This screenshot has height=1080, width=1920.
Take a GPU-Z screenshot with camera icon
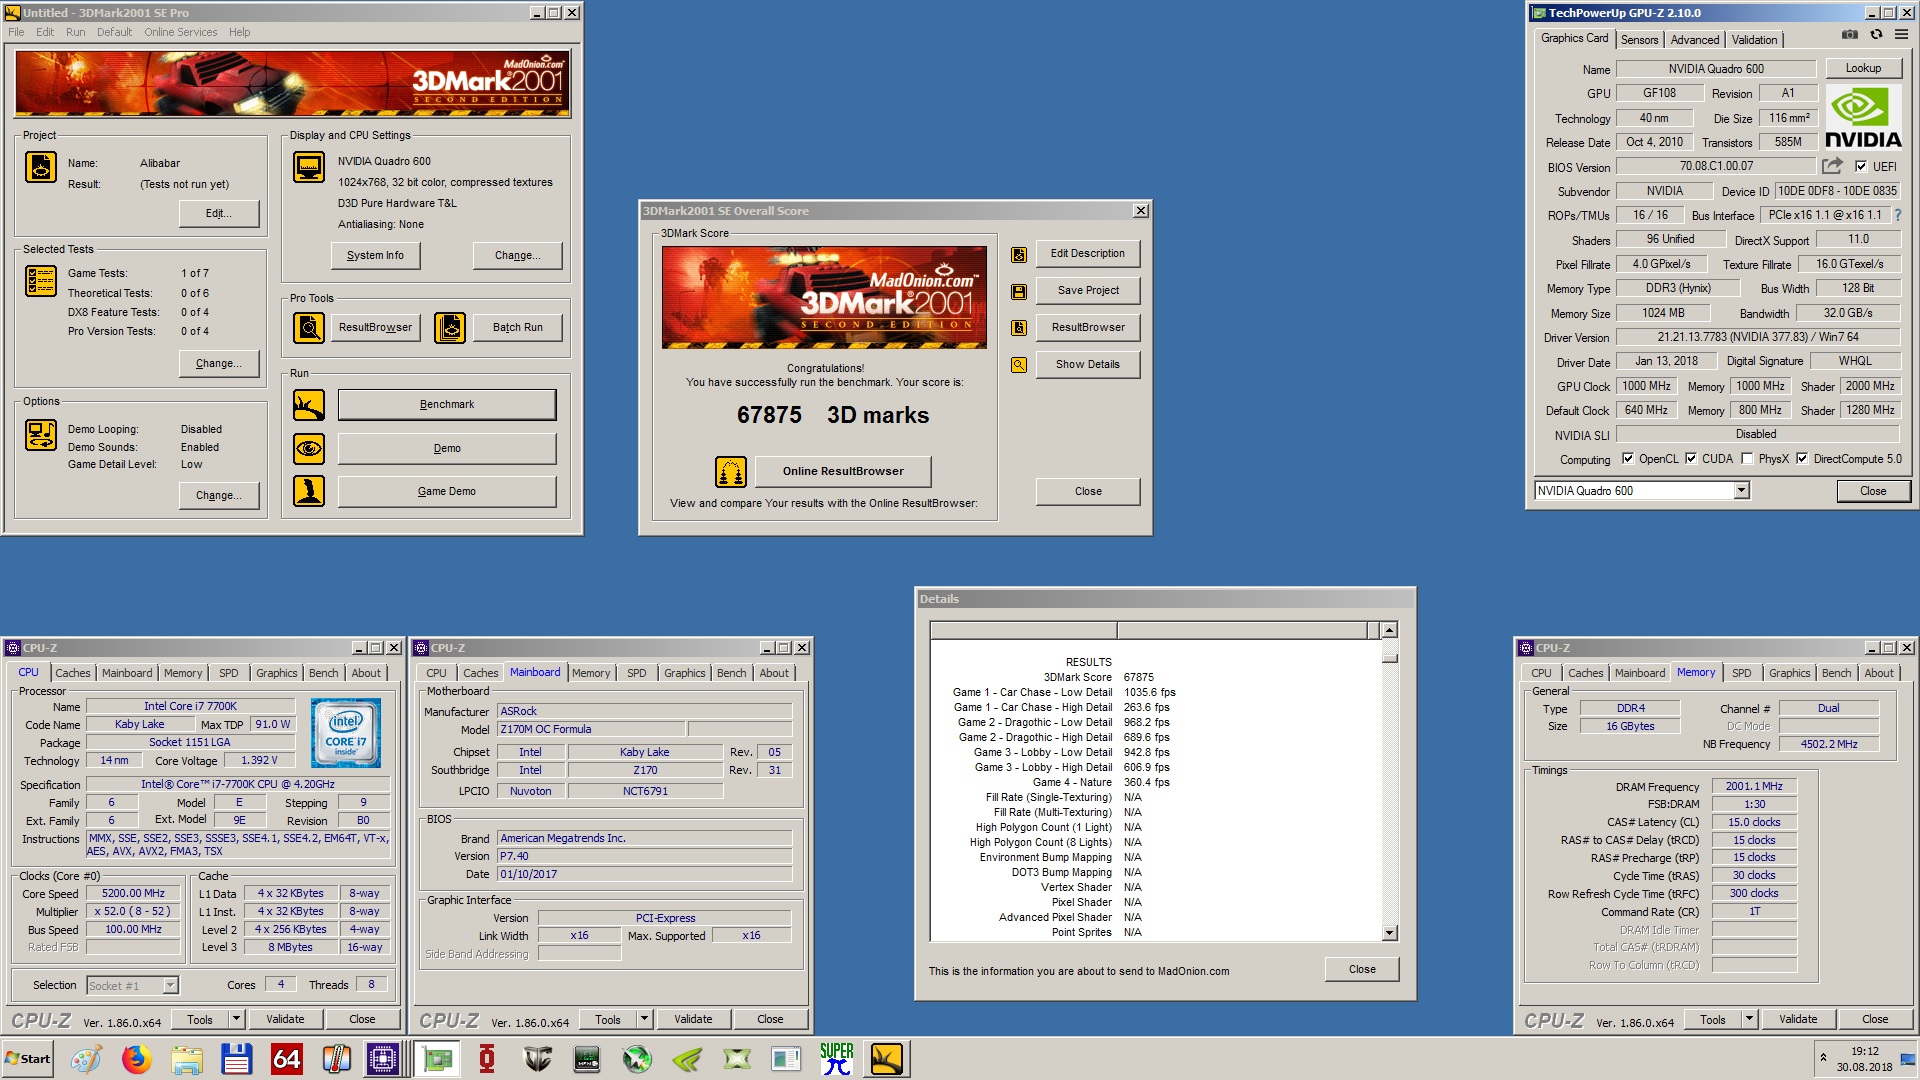[1850, 35]
